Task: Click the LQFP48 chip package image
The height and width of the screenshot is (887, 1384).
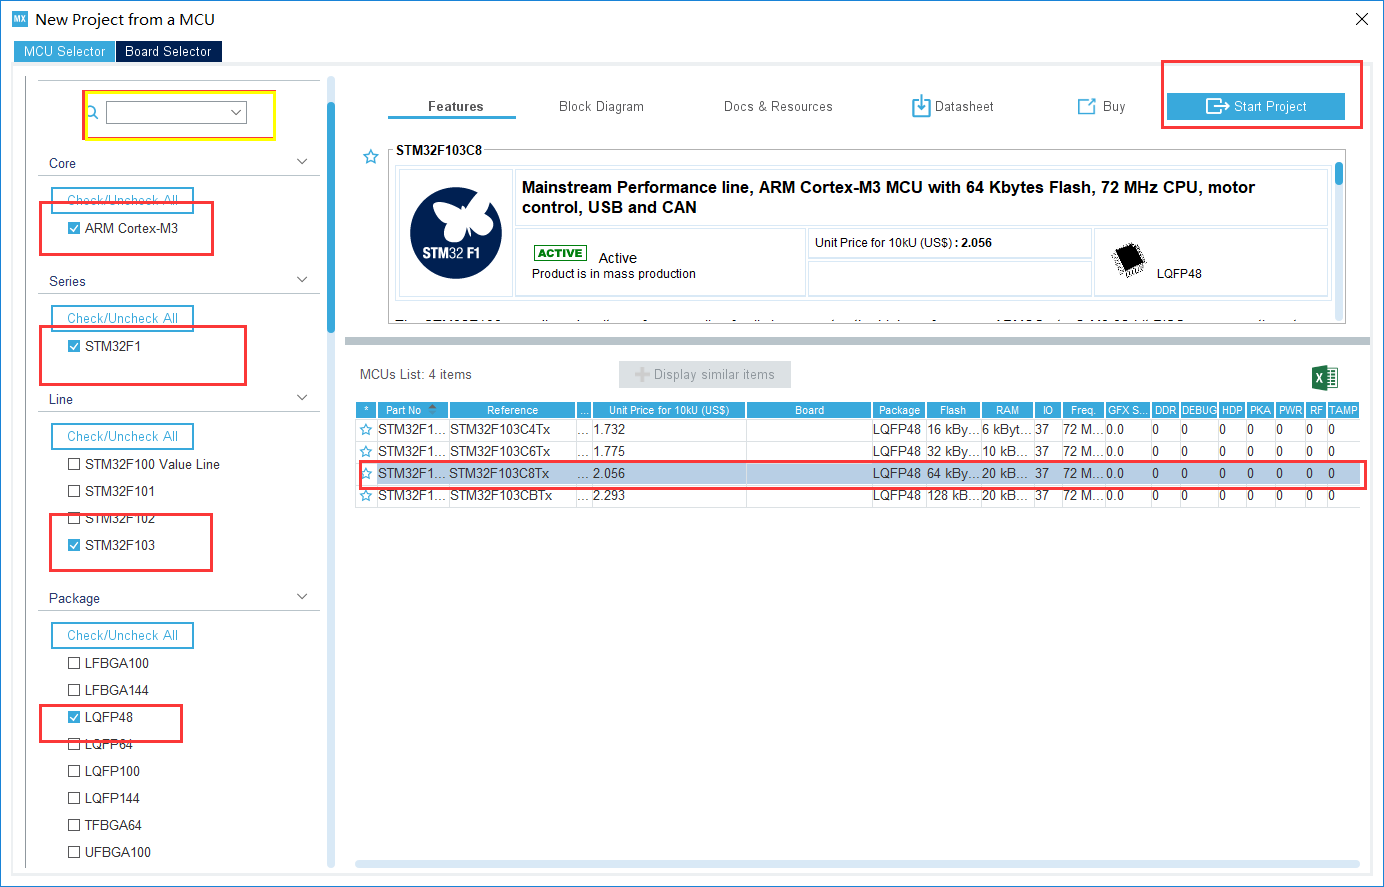Action: (1129, 259)
